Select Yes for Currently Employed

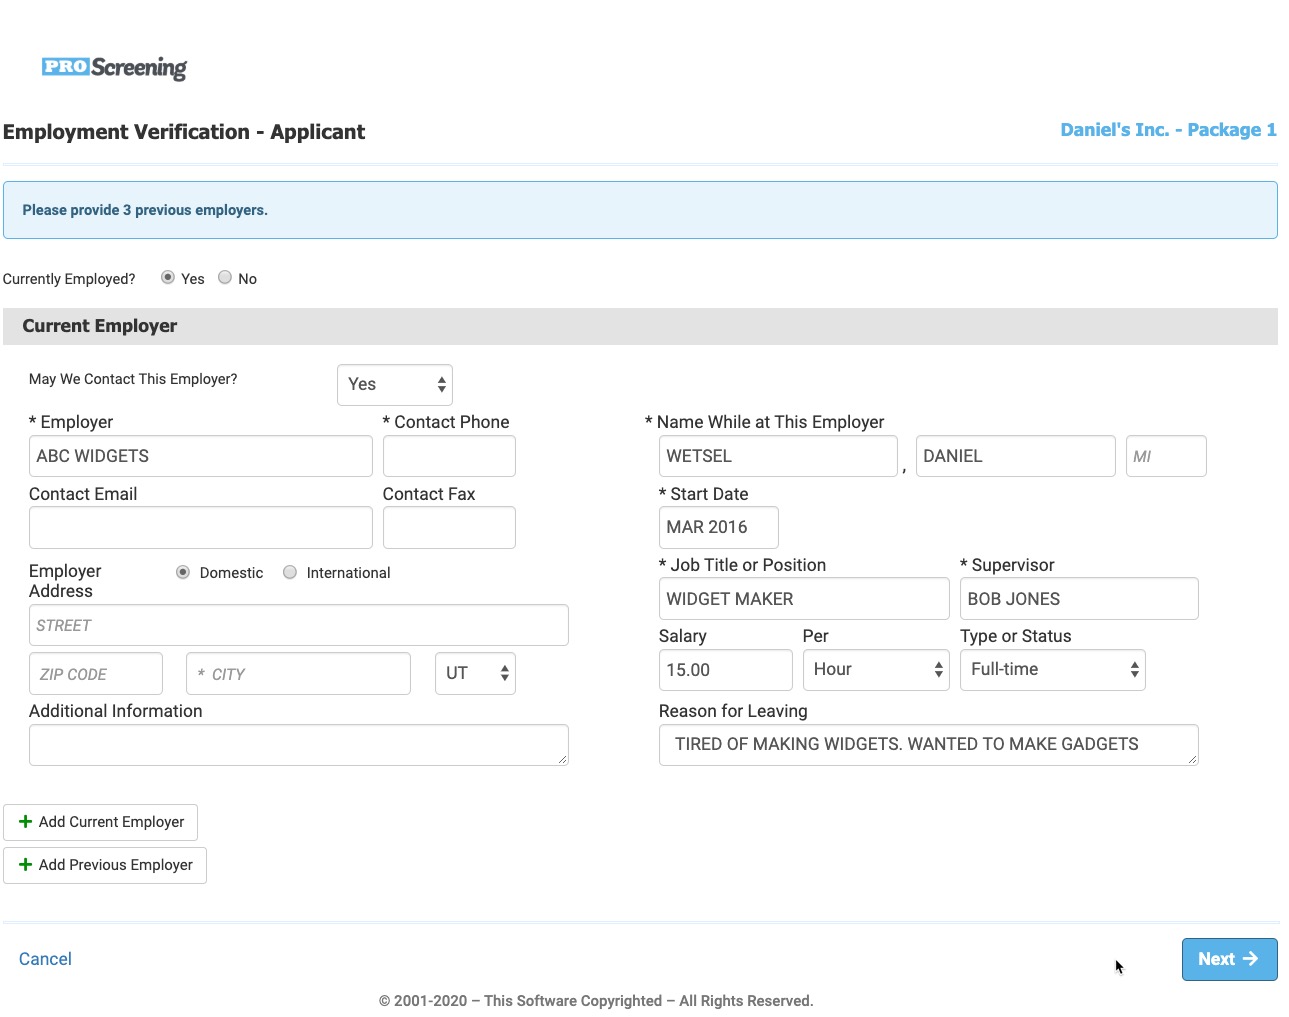tap(168, 278)
